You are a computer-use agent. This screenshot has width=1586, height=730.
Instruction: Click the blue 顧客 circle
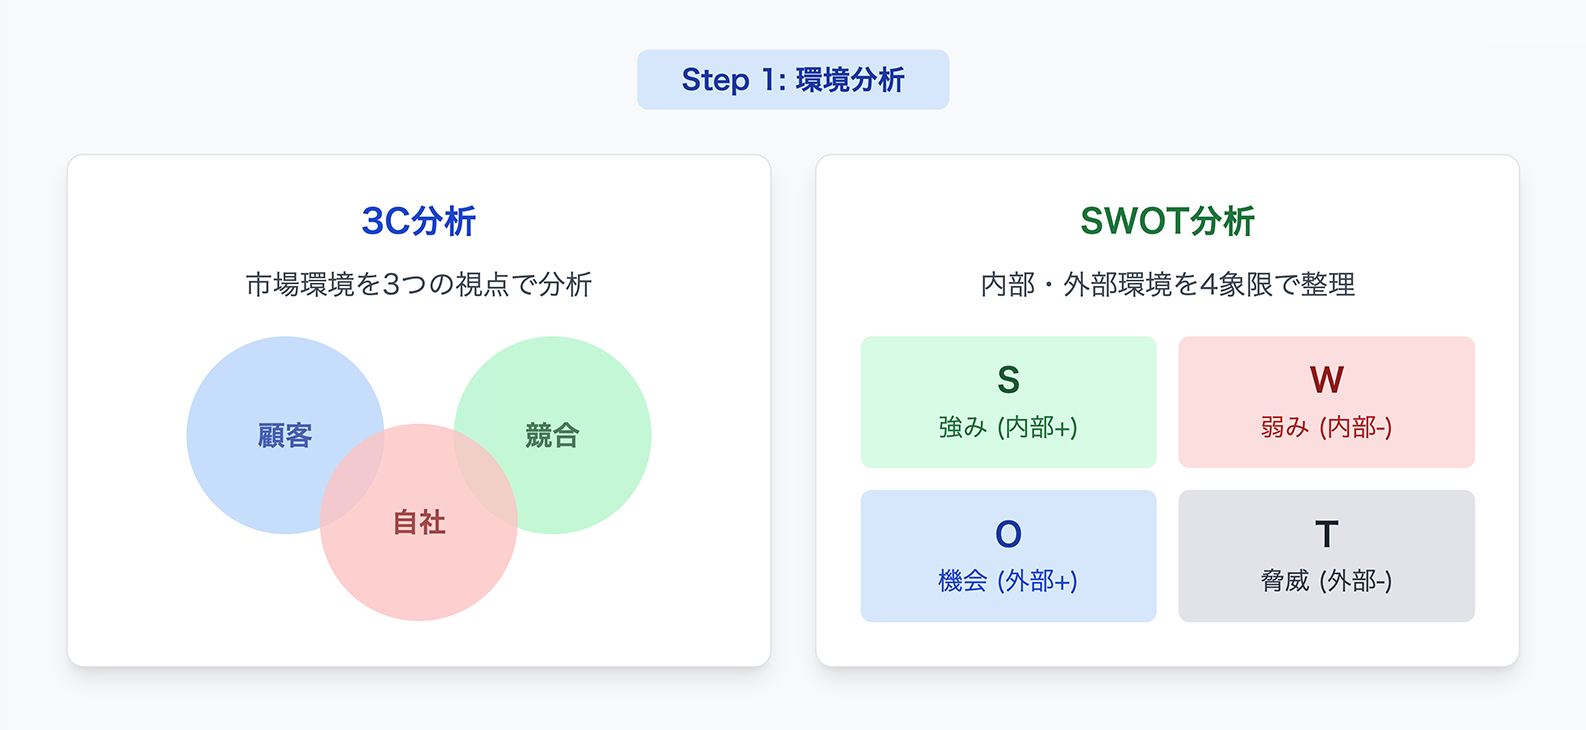tap(250, 400)
